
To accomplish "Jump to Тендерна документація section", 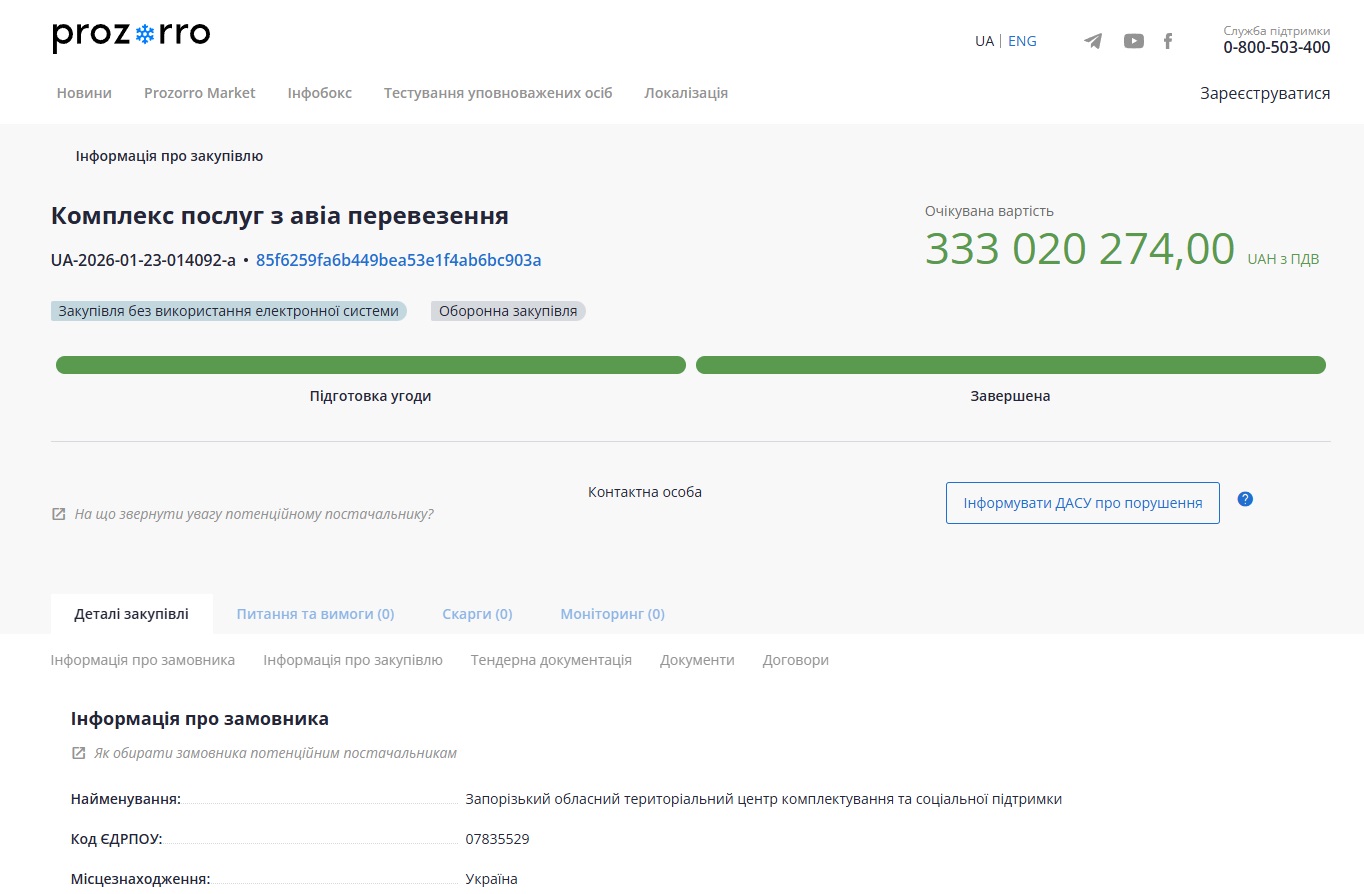I will pyautogui.click(x=551, y=660).
